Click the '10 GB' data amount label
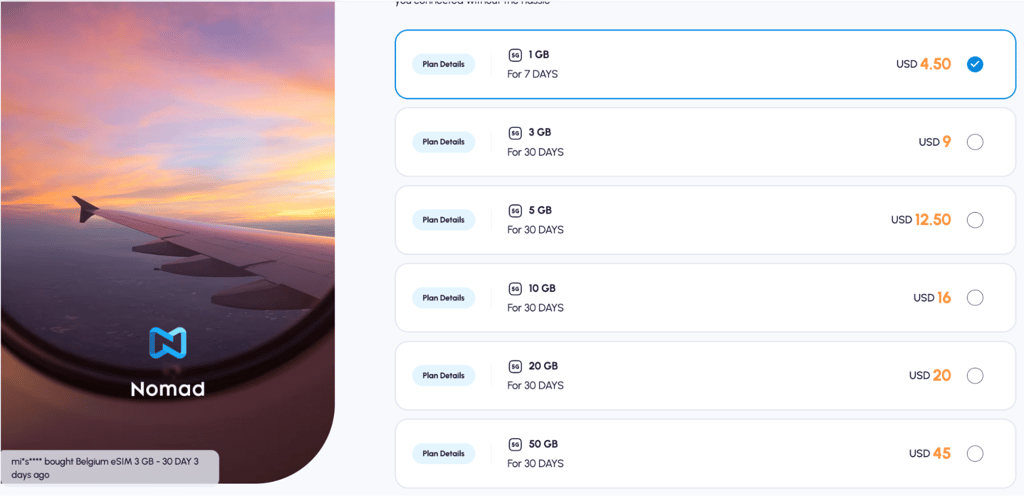 pyautogui.click(x=542, y=288)
